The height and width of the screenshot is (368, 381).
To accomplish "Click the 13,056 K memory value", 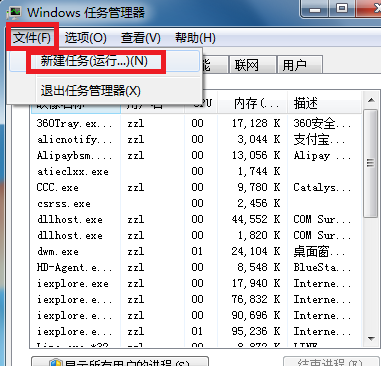I will 256,155.
